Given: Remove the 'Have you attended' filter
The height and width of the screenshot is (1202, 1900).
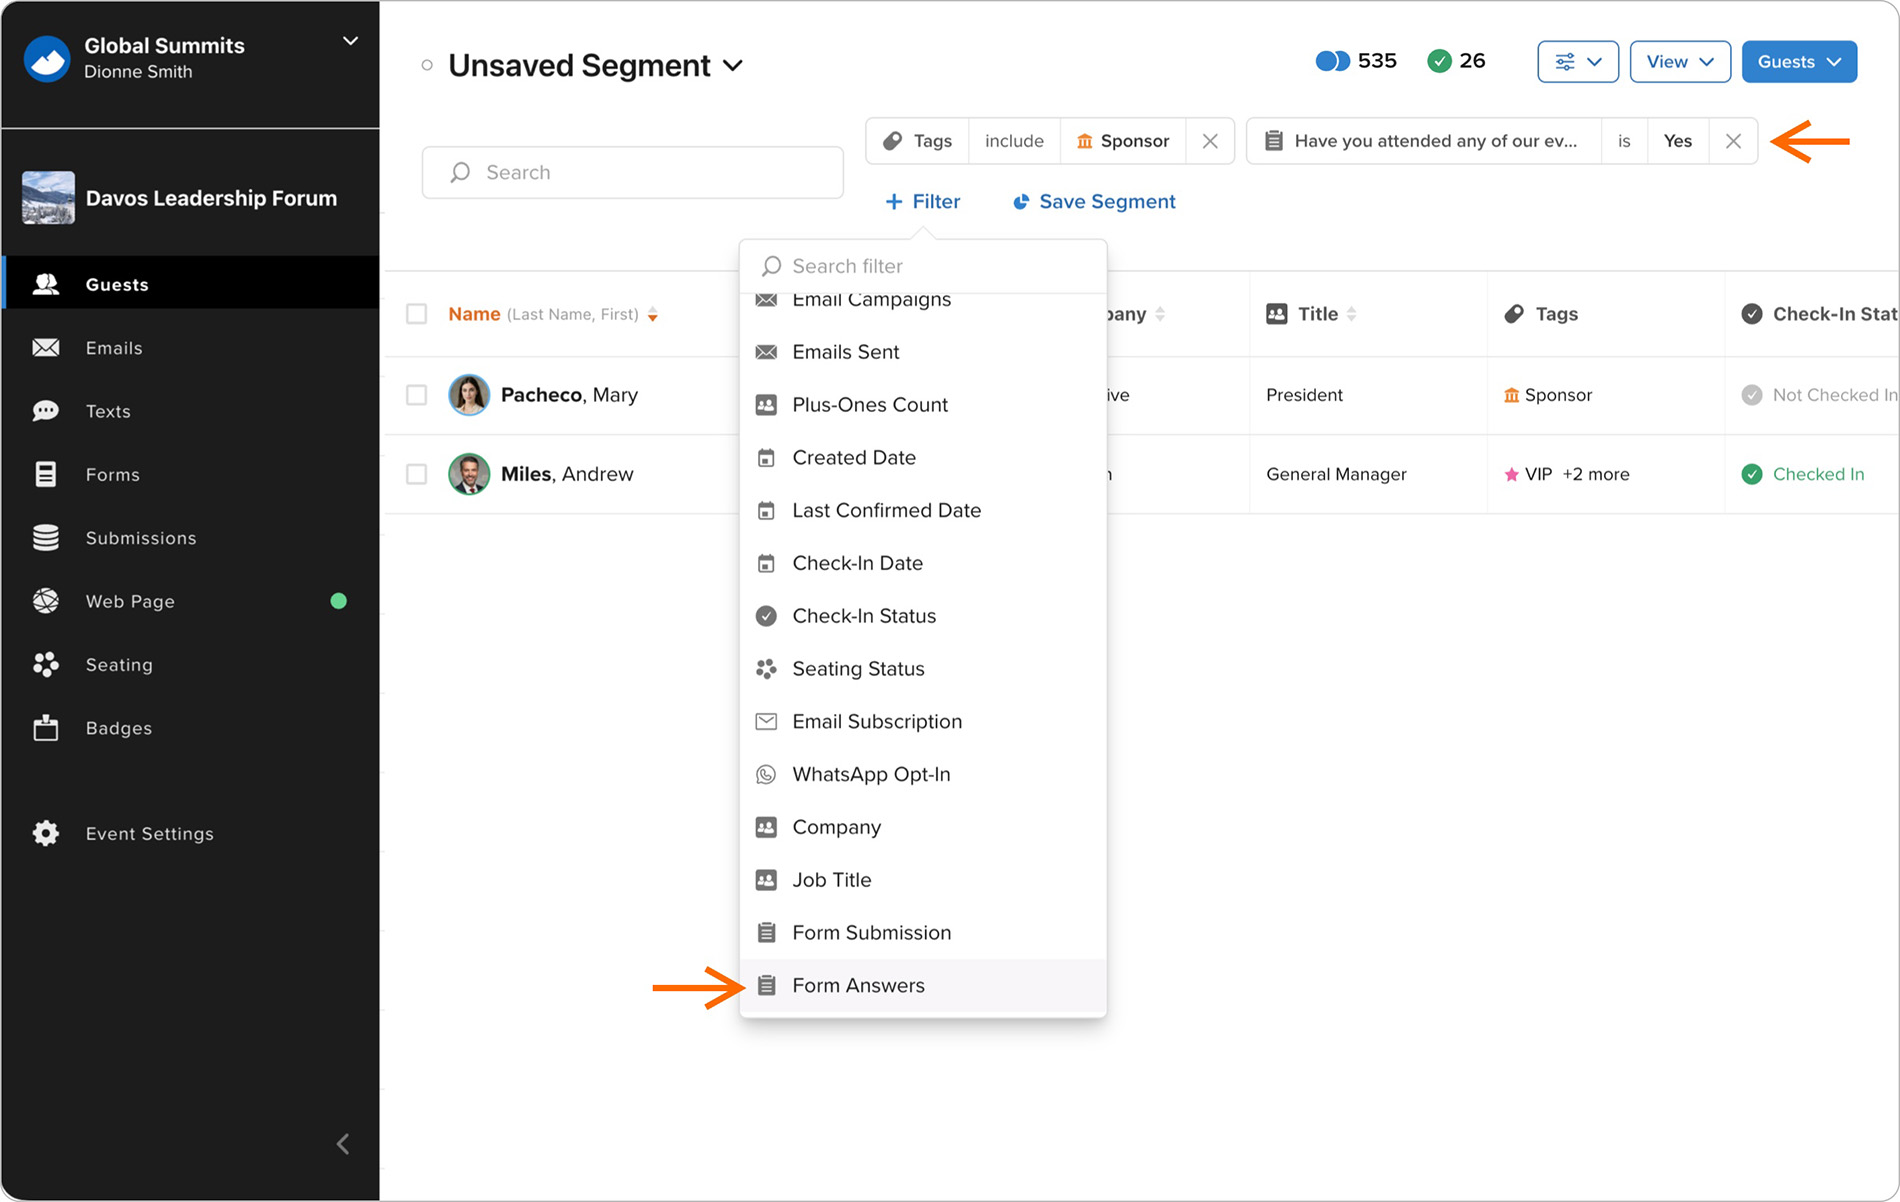Looking at the screenshot, I should coord(1733,141).
